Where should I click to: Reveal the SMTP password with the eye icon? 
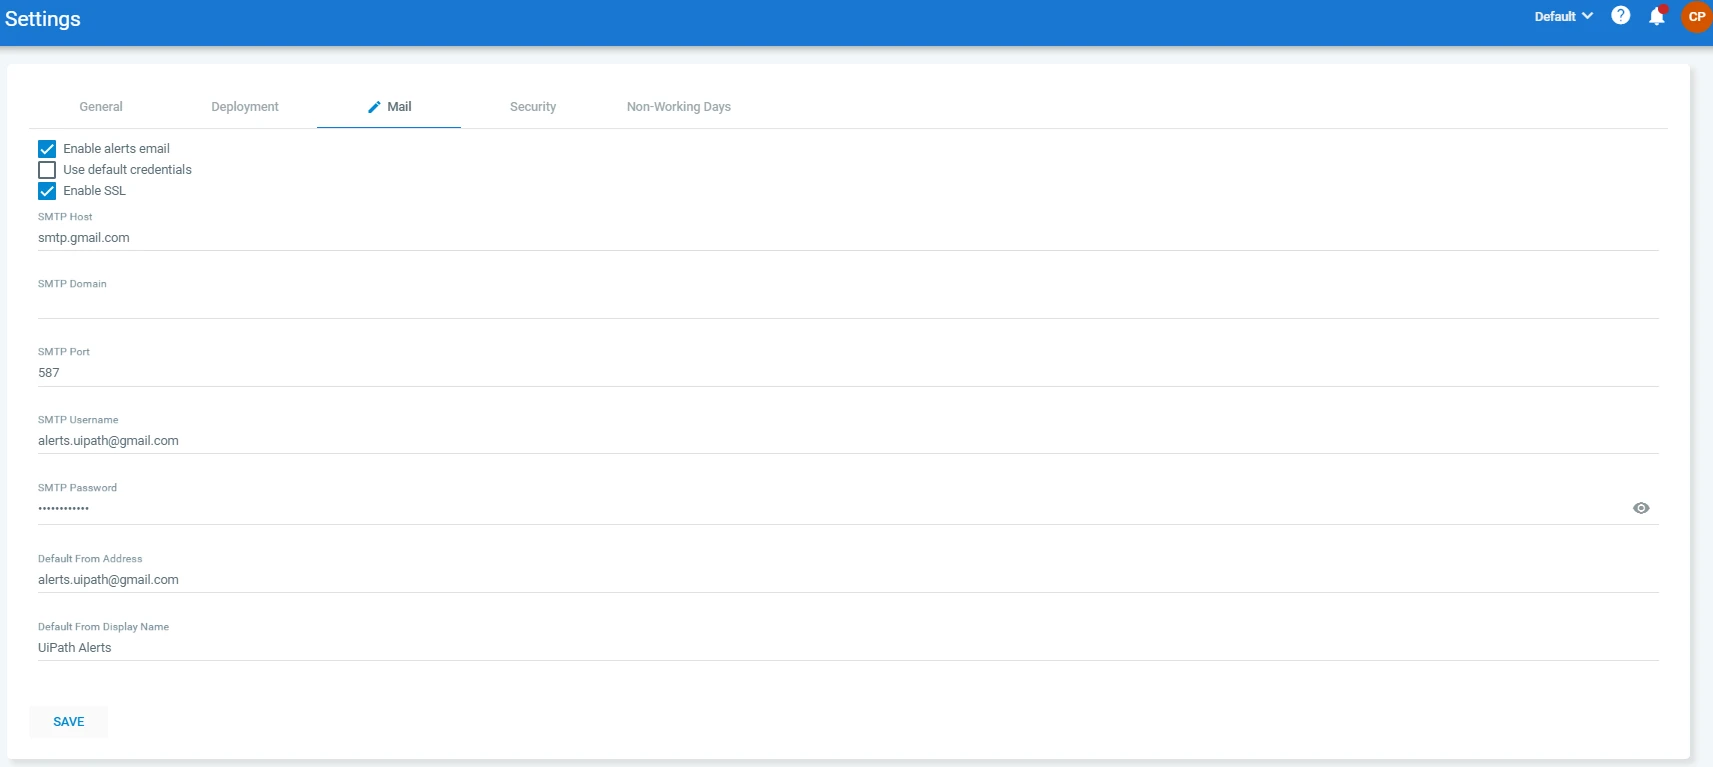(1641, 508)
